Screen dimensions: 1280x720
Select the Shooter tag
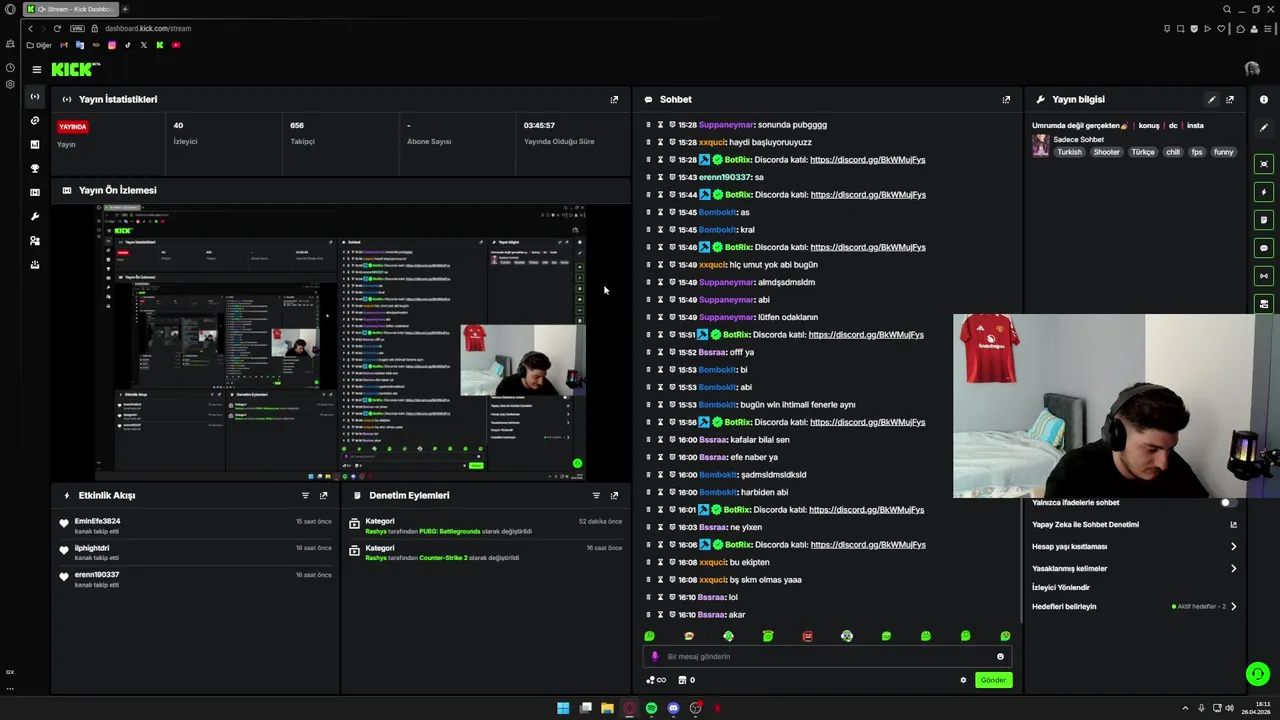(1106, 152)
